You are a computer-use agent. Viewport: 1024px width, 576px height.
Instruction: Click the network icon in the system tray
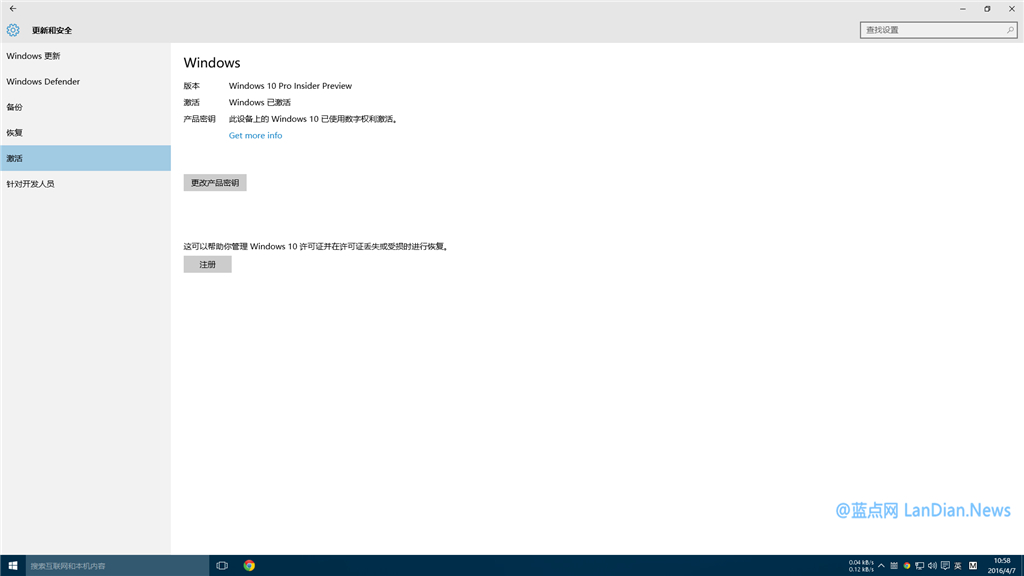(x=920, y=565)
